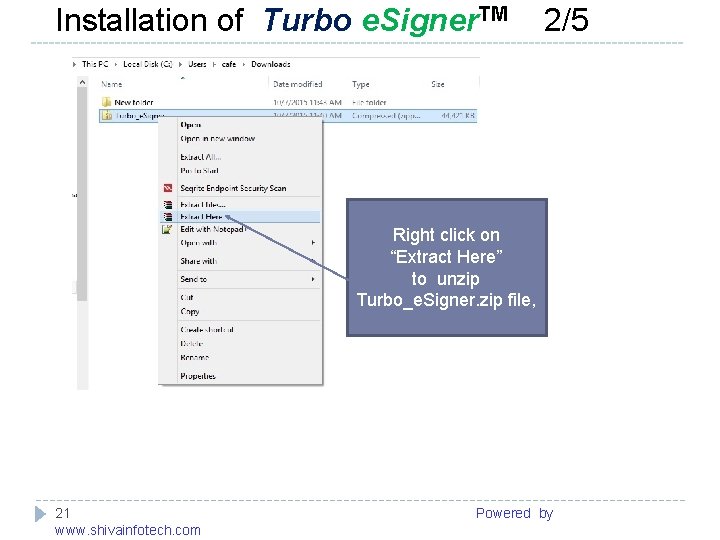Select Pin to Start entry
The width and height of the screenshot is (720, 540).
click(199, 171)
